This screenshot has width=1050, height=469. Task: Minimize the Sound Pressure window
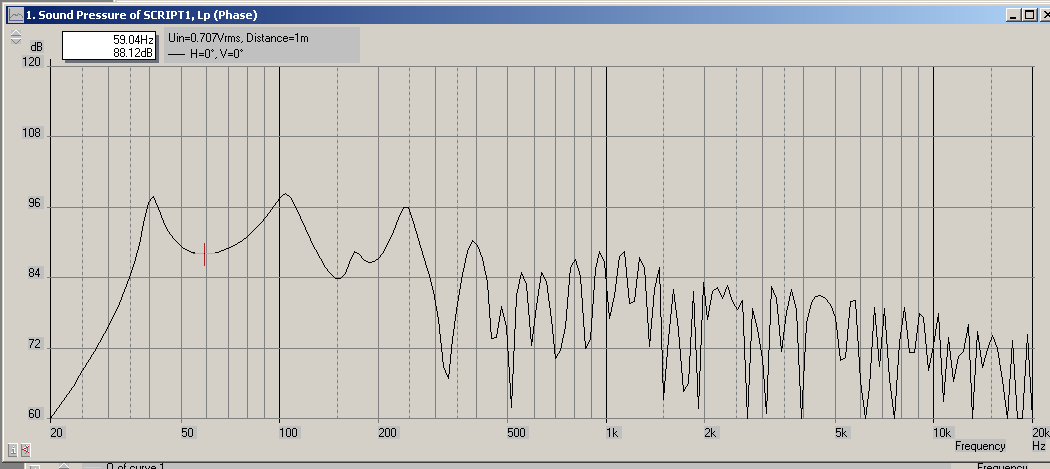point(1014,15)
